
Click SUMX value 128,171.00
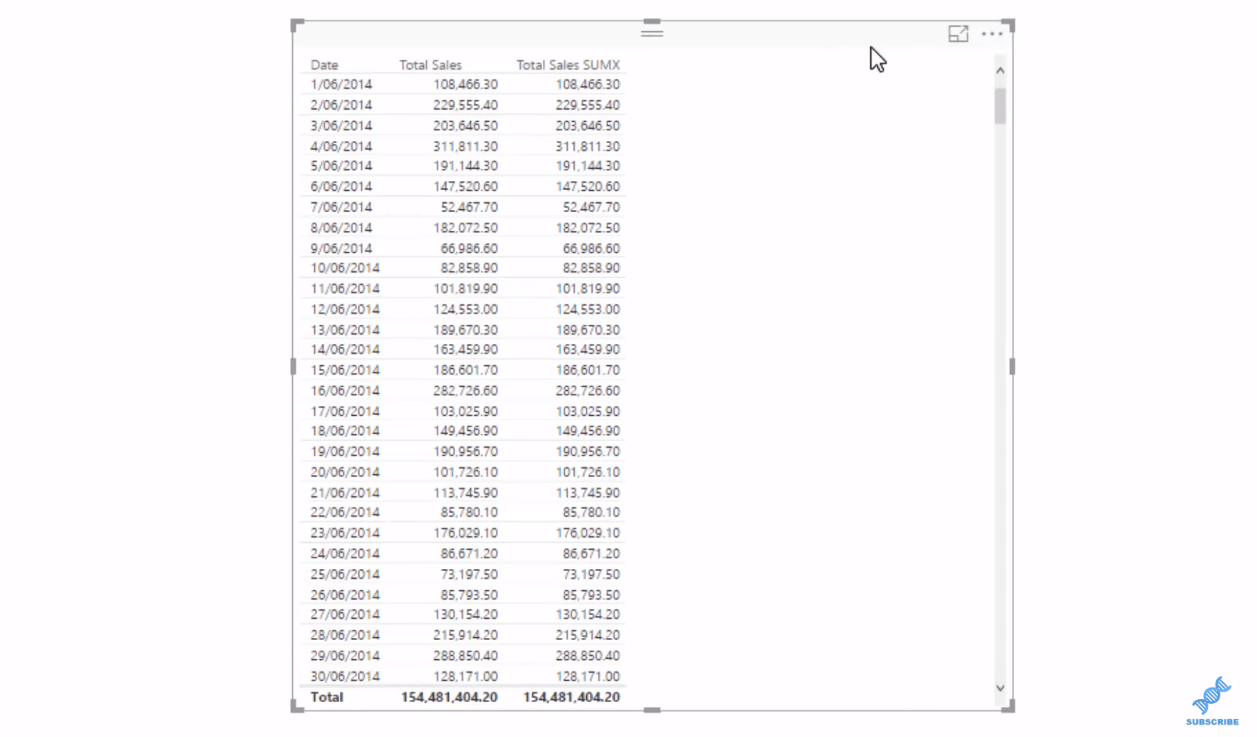pos(588,676)
